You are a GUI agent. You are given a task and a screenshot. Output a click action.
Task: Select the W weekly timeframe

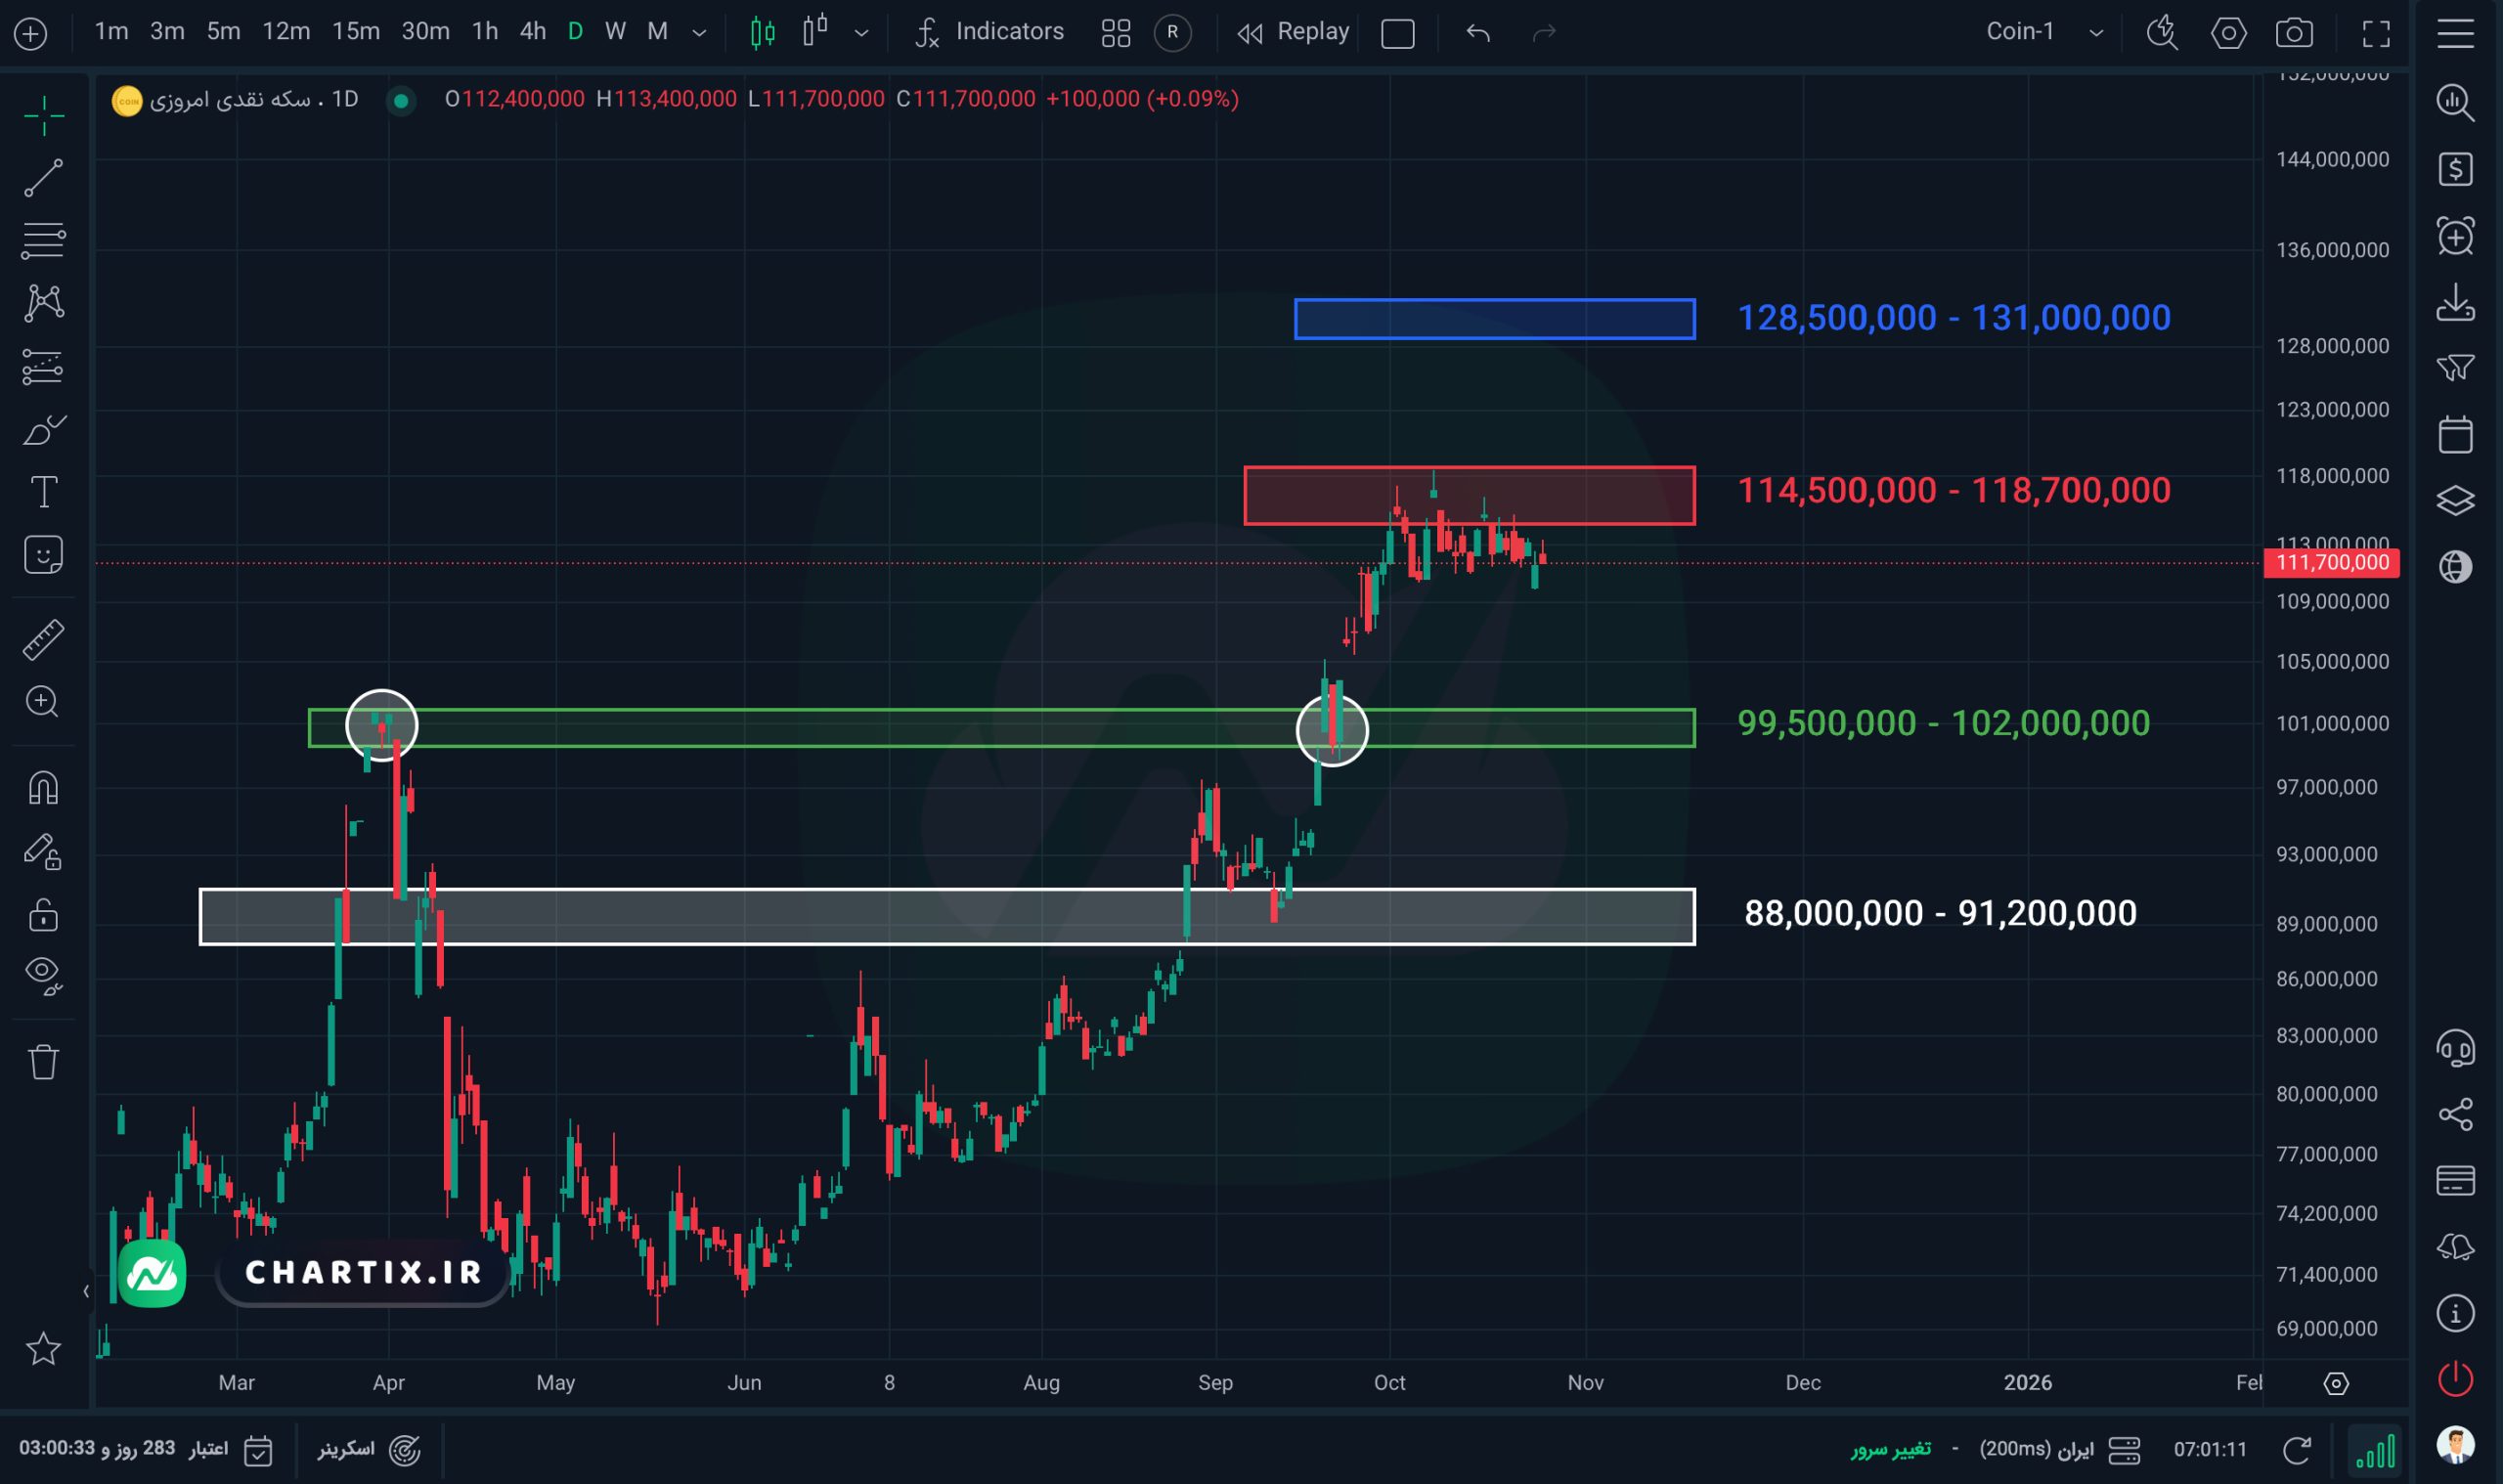coord(615,32)
